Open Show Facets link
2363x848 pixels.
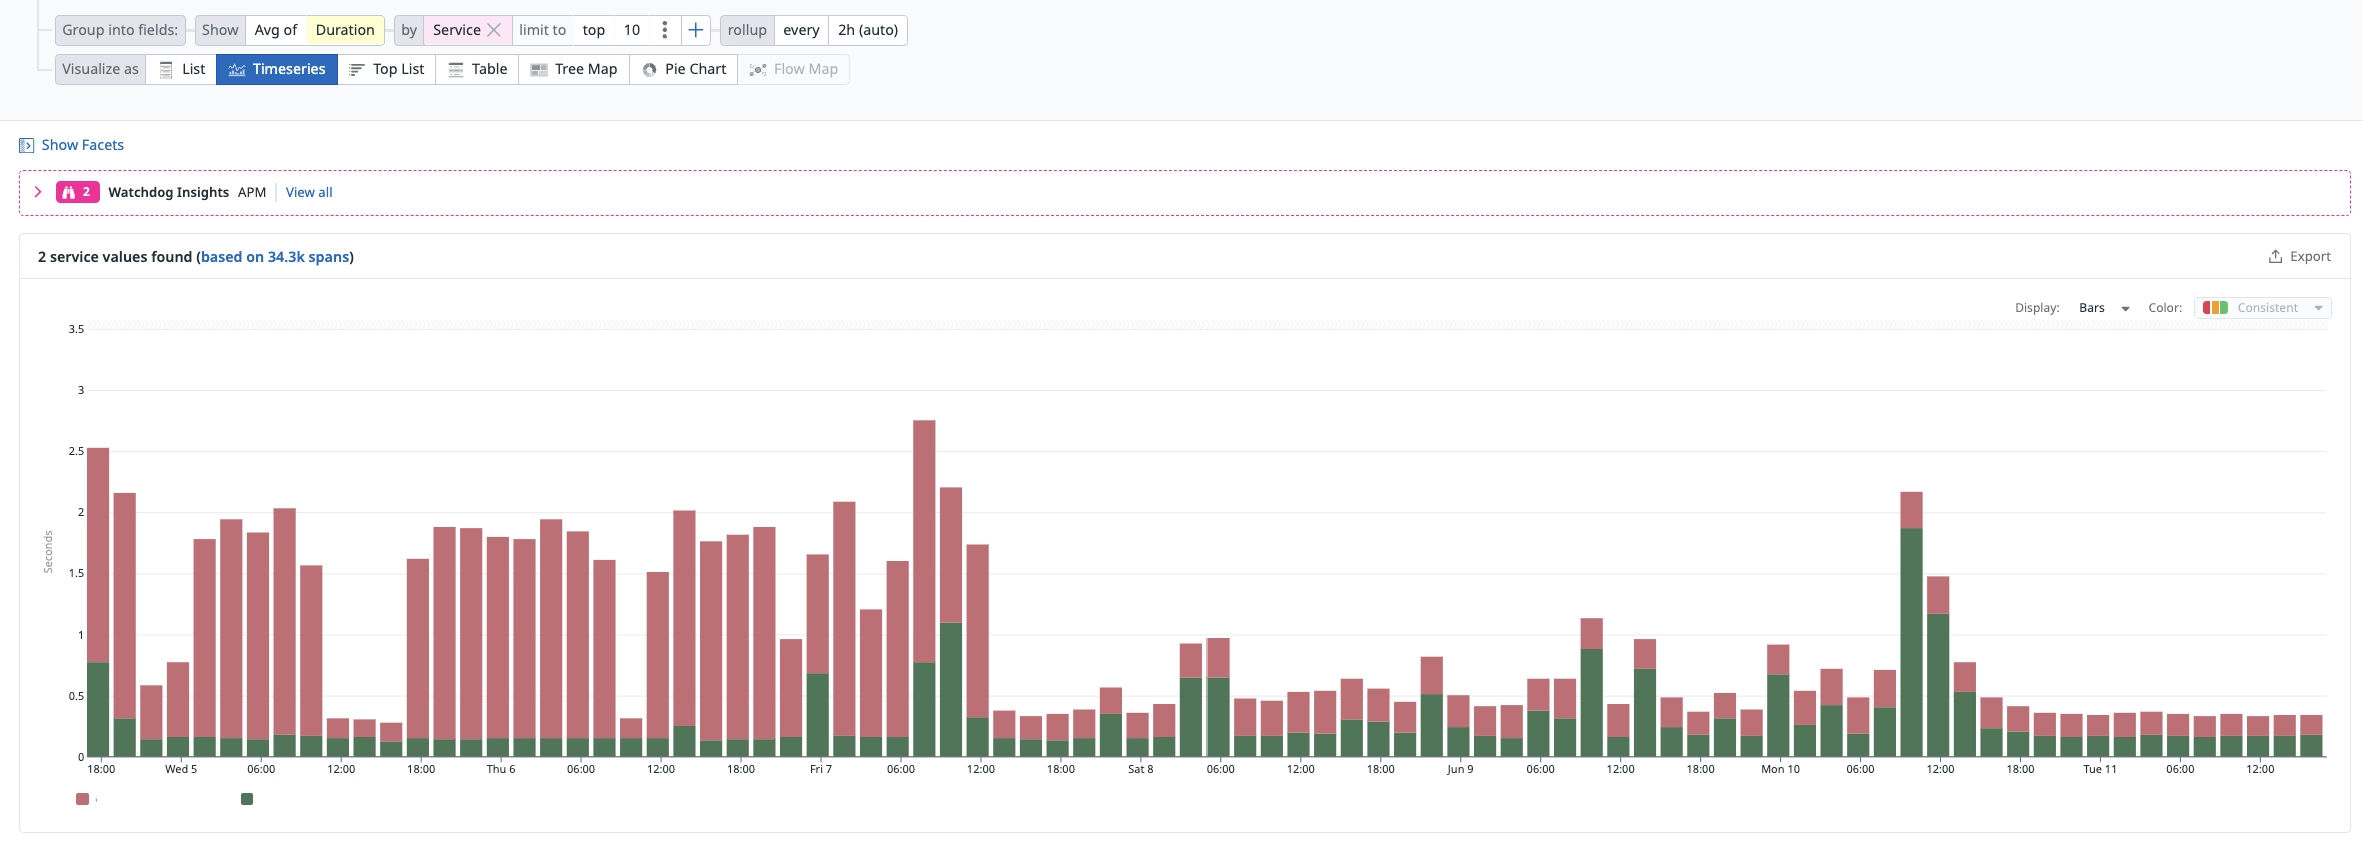[x=83, y=145]
